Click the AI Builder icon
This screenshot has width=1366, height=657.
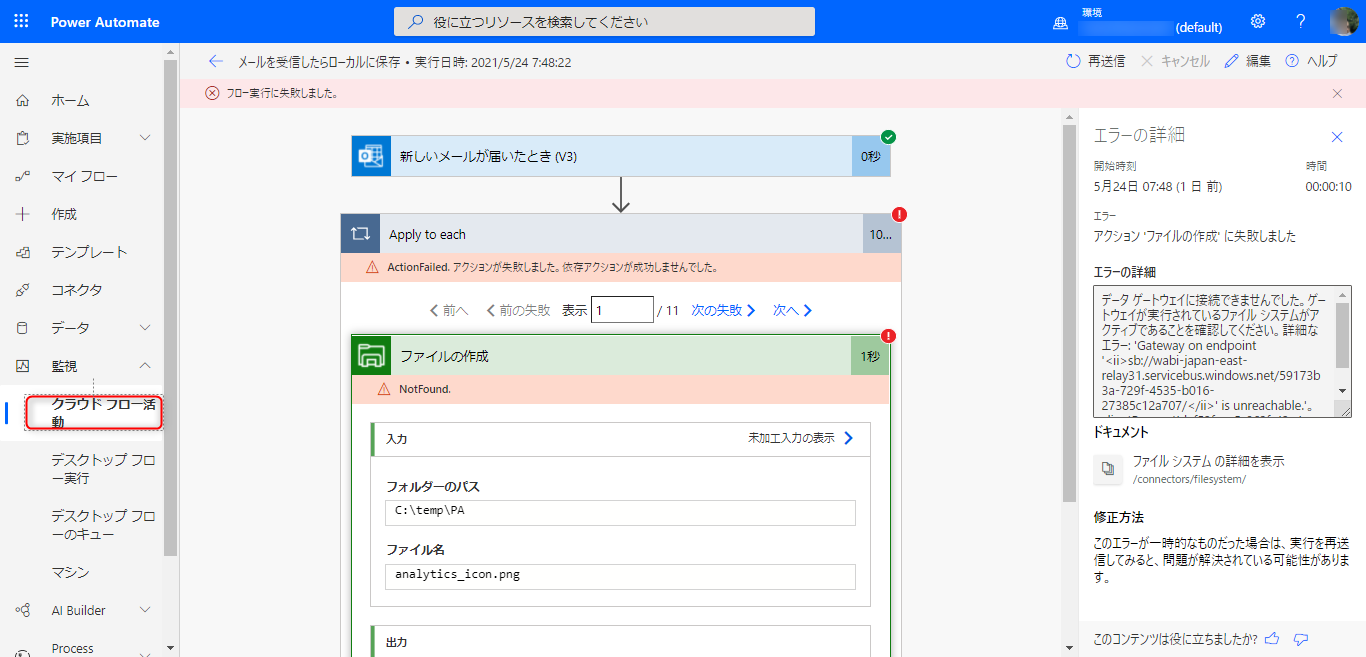click(22, 610)
